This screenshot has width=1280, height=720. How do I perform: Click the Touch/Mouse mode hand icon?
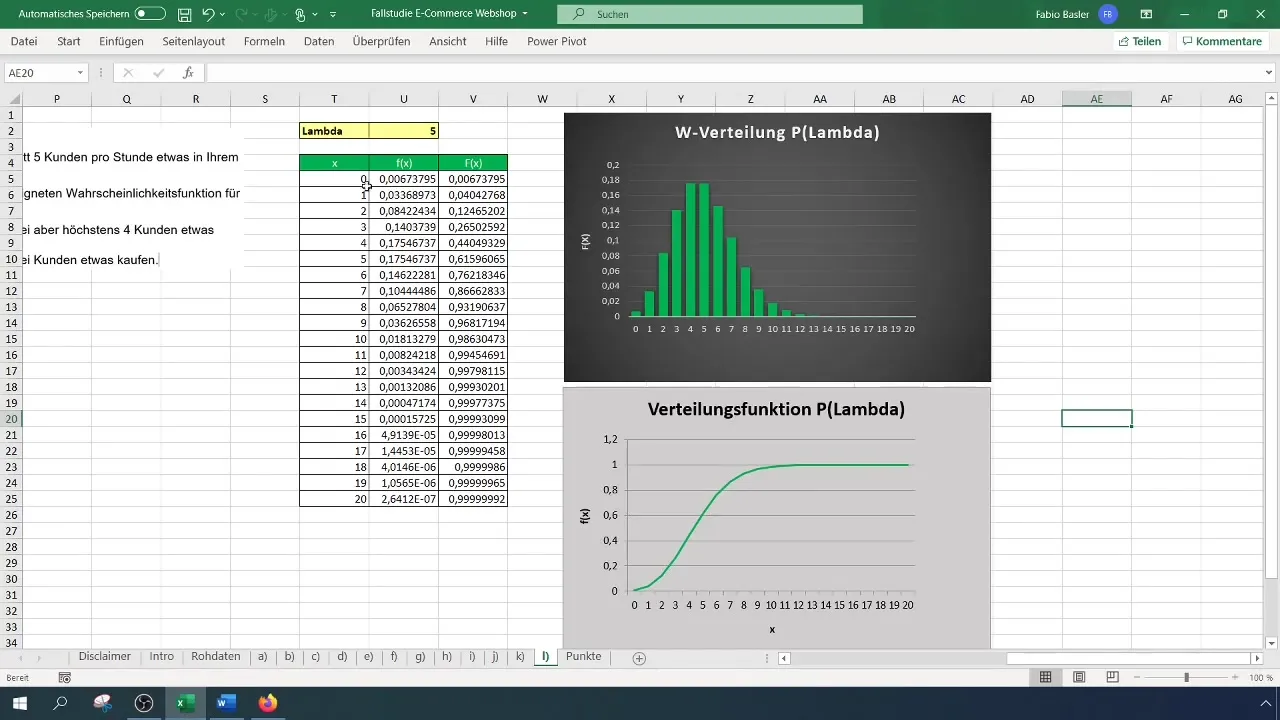pos(300,15)
